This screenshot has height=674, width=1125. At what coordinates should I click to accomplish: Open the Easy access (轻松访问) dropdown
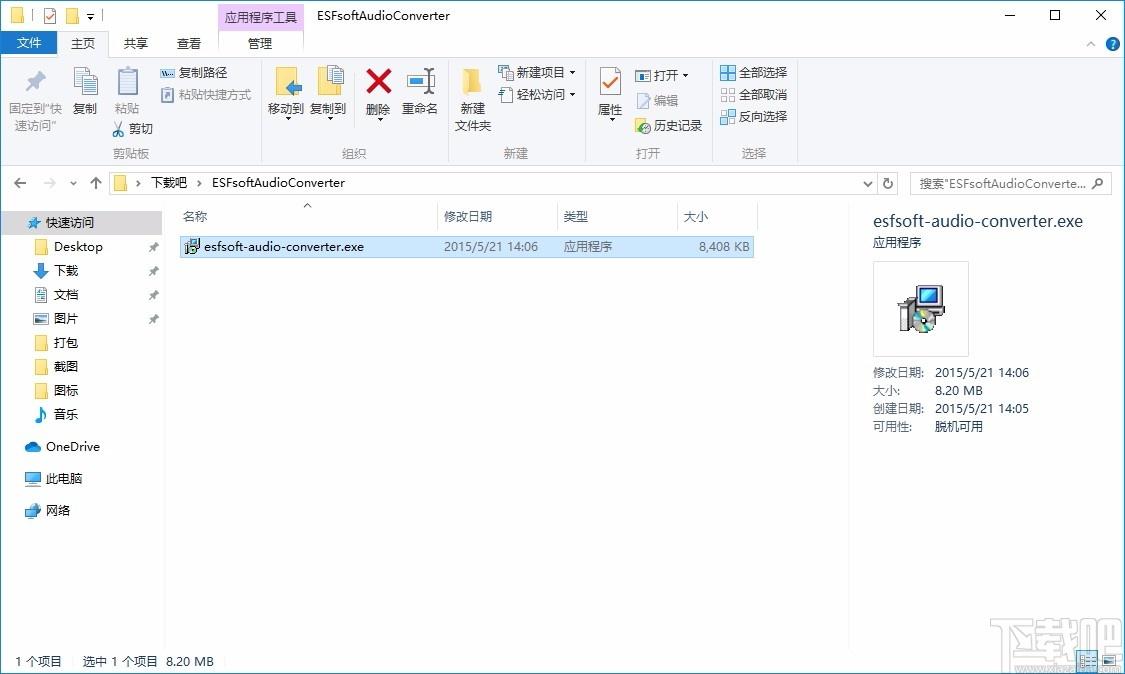pos(537,95)
